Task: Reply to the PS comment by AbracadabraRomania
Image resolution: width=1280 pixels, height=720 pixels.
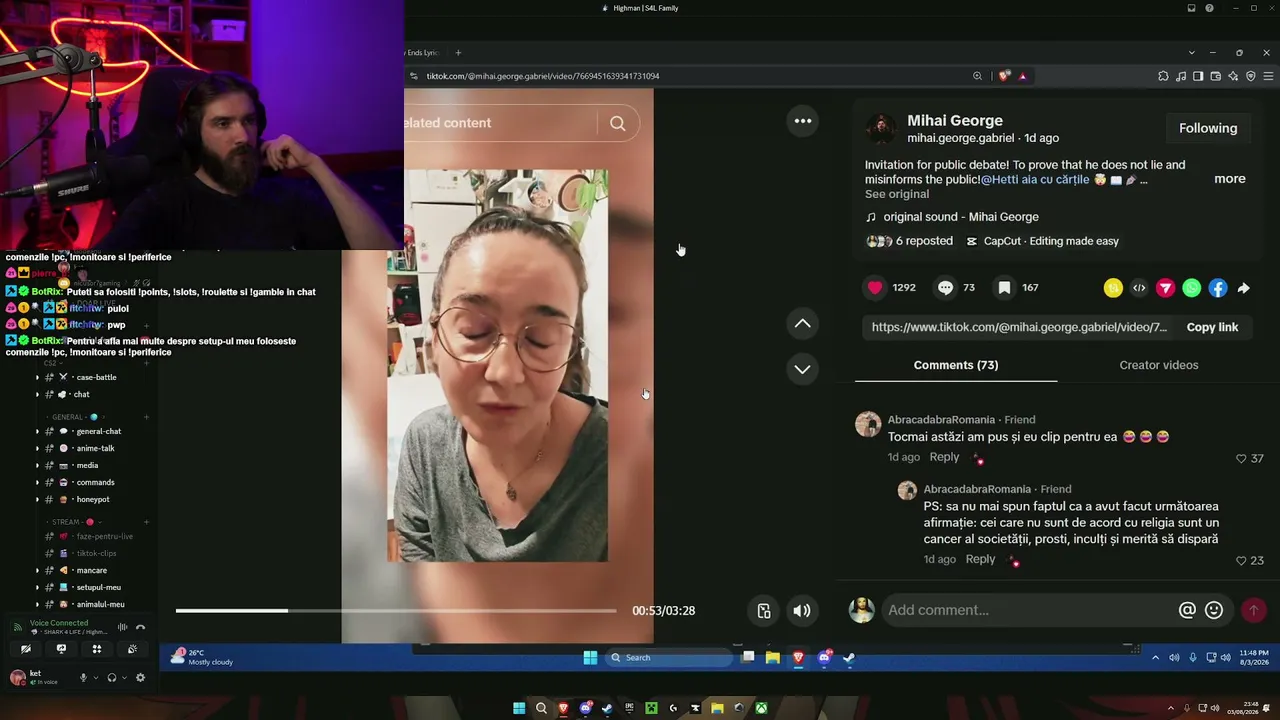Action: coord(980,559)
